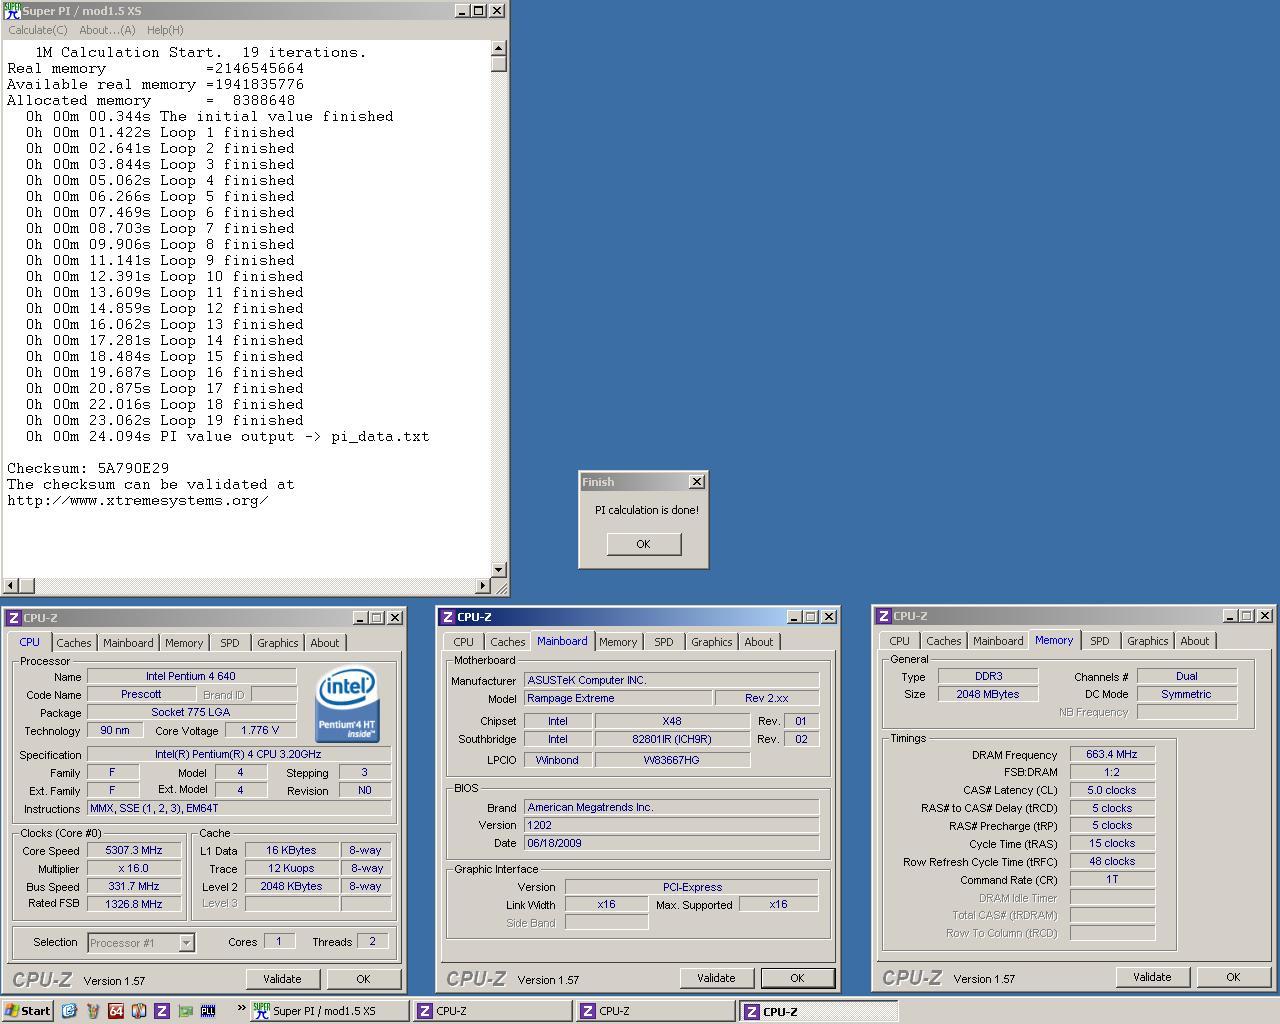Minimize the Super PI window
Viewport: 1280px width, 1024px height.
click(462, 11)
